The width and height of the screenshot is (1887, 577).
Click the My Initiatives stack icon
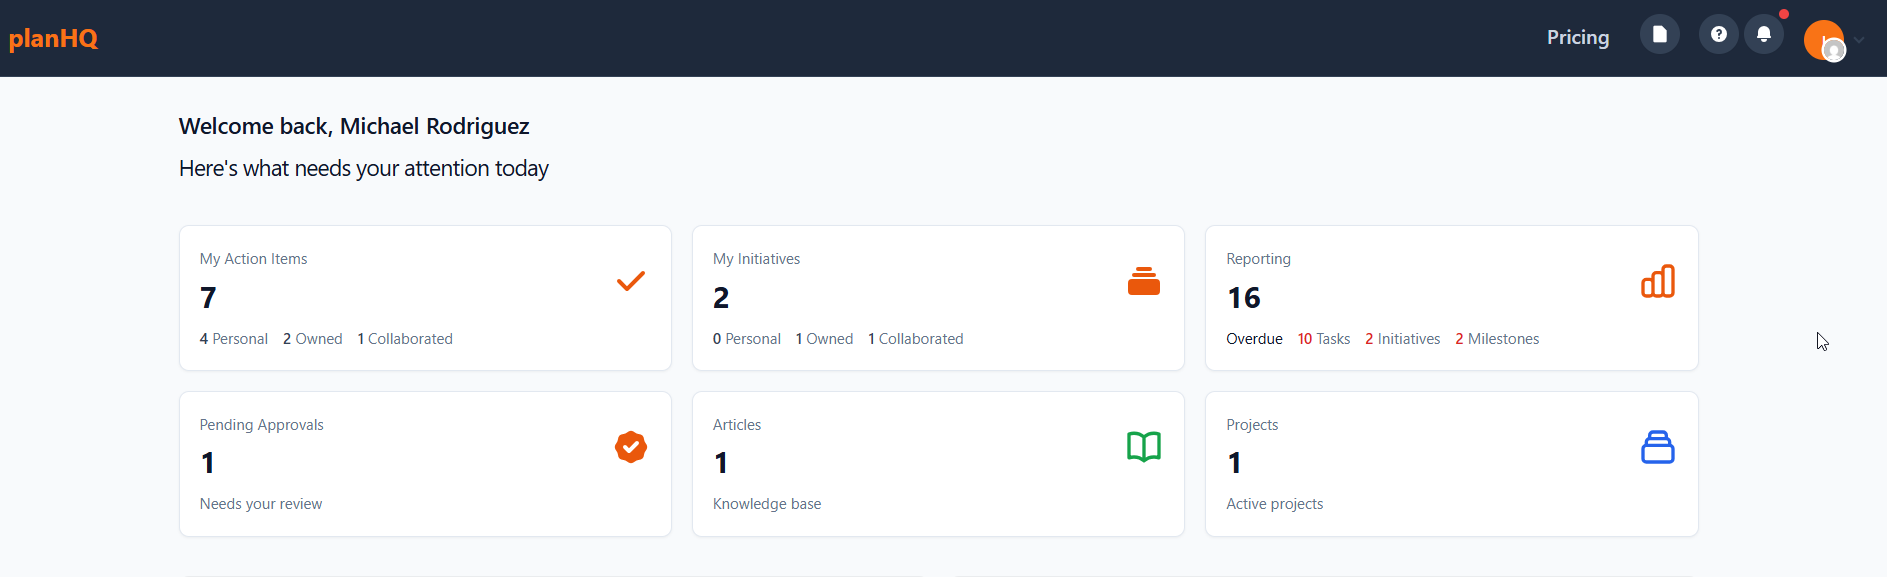1143,282
